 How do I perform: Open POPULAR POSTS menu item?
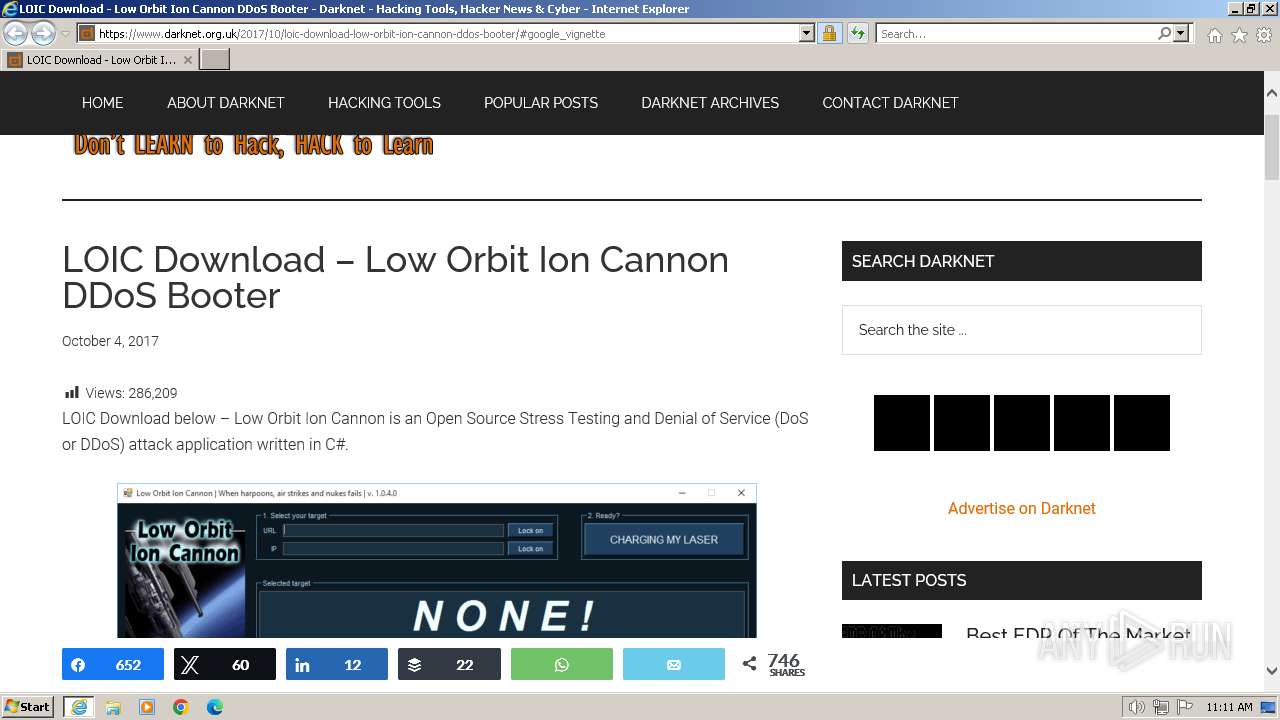(541, 103)
